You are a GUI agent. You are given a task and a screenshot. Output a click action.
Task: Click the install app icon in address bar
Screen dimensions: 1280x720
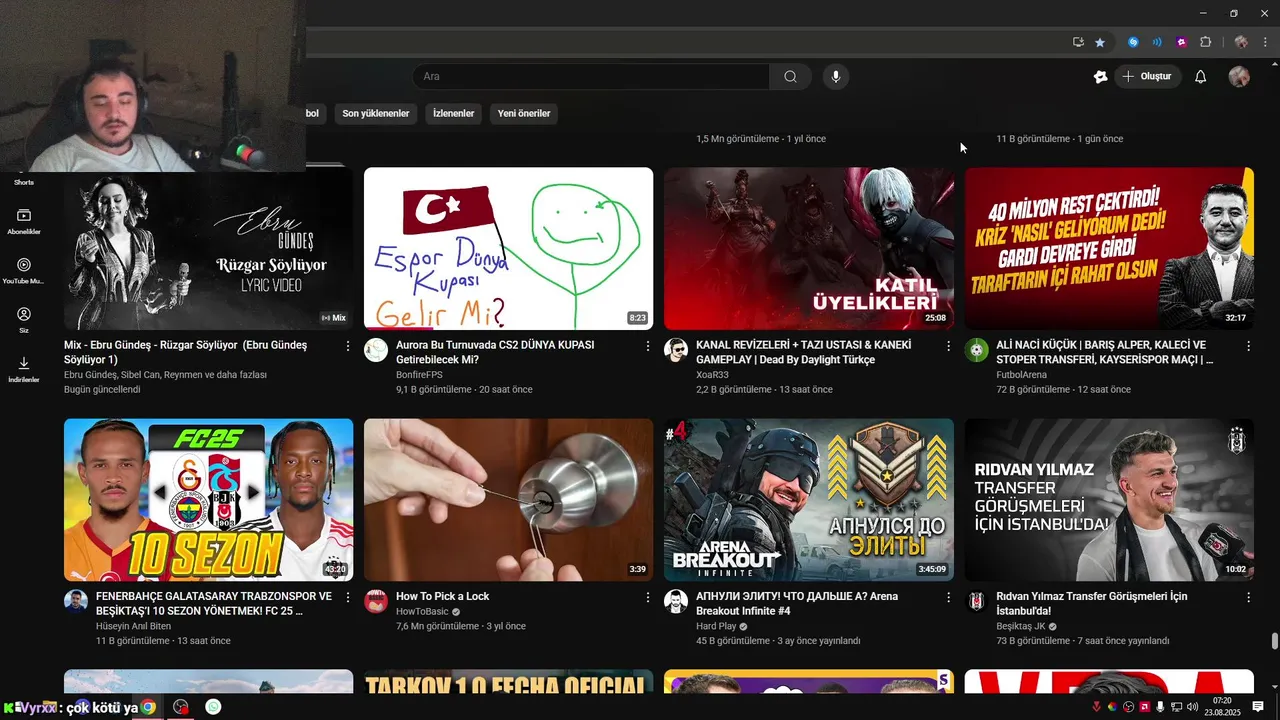pos(1078,42)
